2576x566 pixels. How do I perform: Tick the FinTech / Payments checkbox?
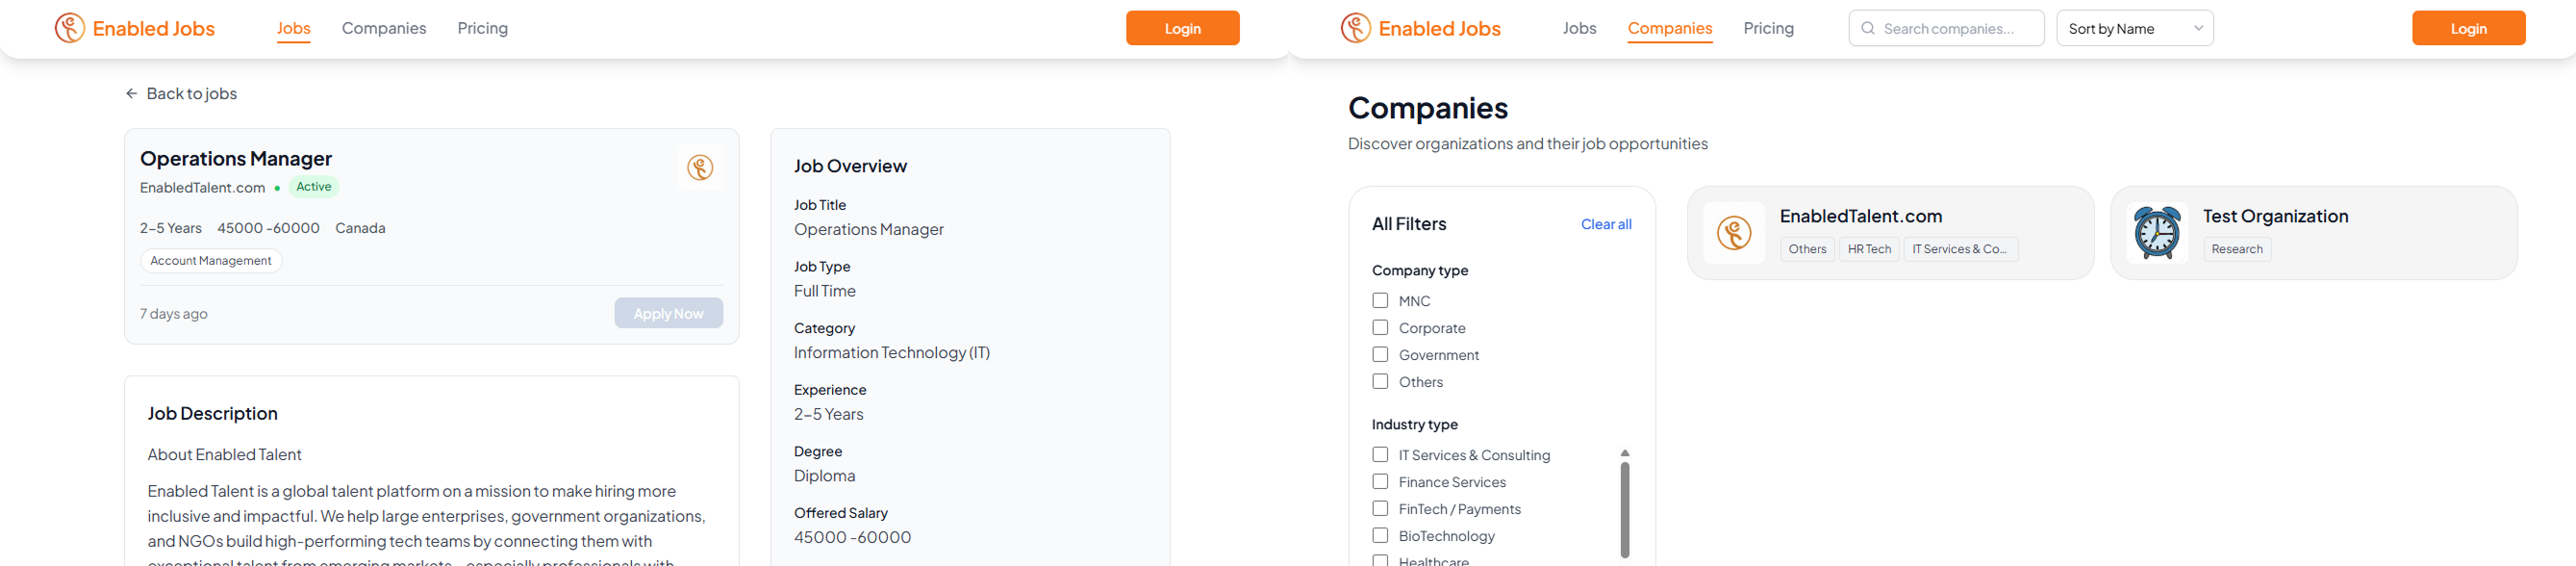tap(1380, 508)
